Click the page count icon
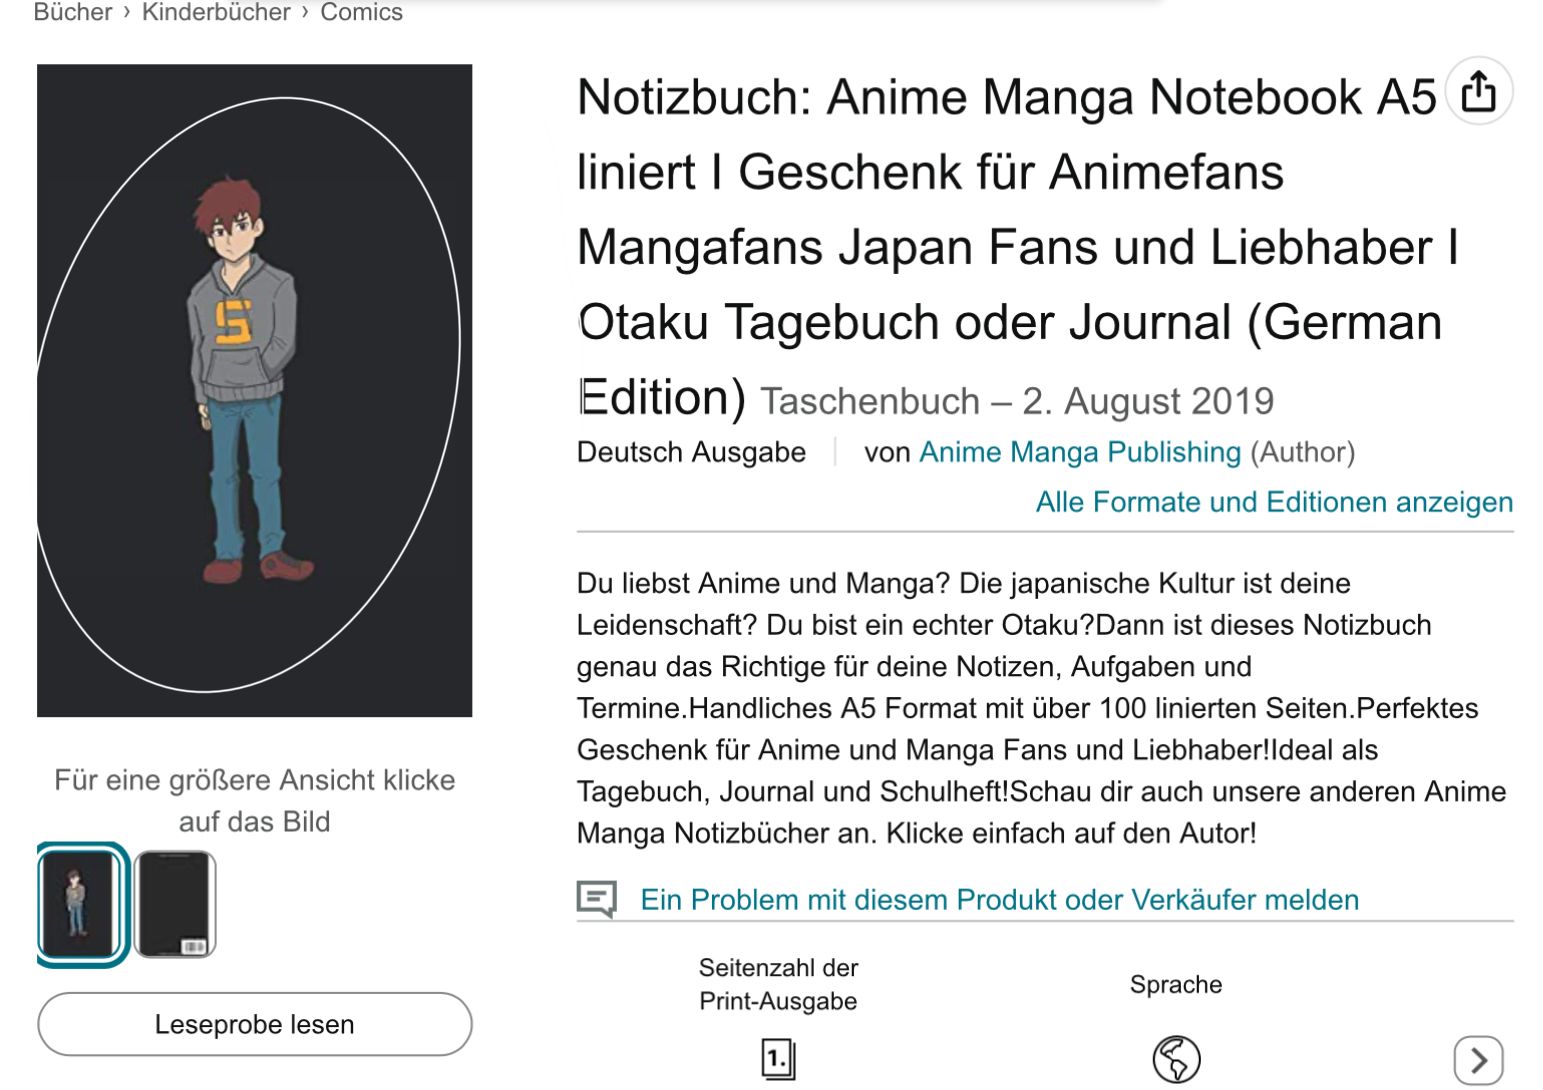The height and width of the screenshot is (1090, 1543). (x=778, y=1059)
